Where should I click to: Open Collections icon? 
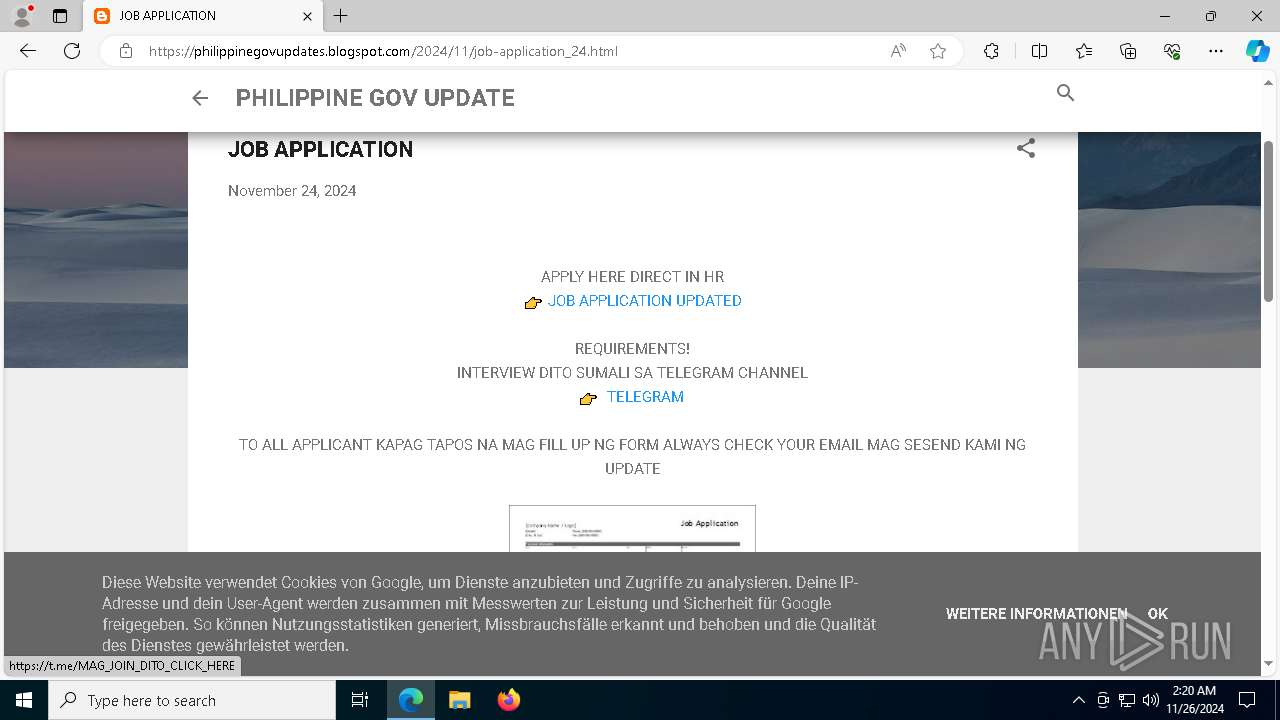pos(1128,51)
